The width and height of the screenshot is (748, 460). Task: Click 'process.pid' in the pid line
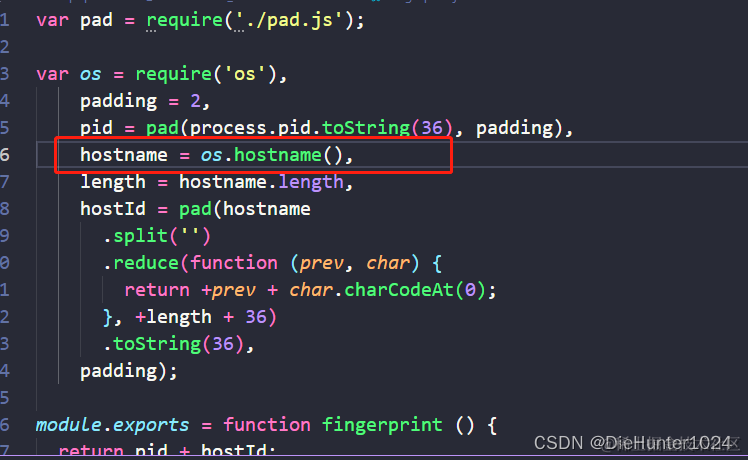(250, 128)
